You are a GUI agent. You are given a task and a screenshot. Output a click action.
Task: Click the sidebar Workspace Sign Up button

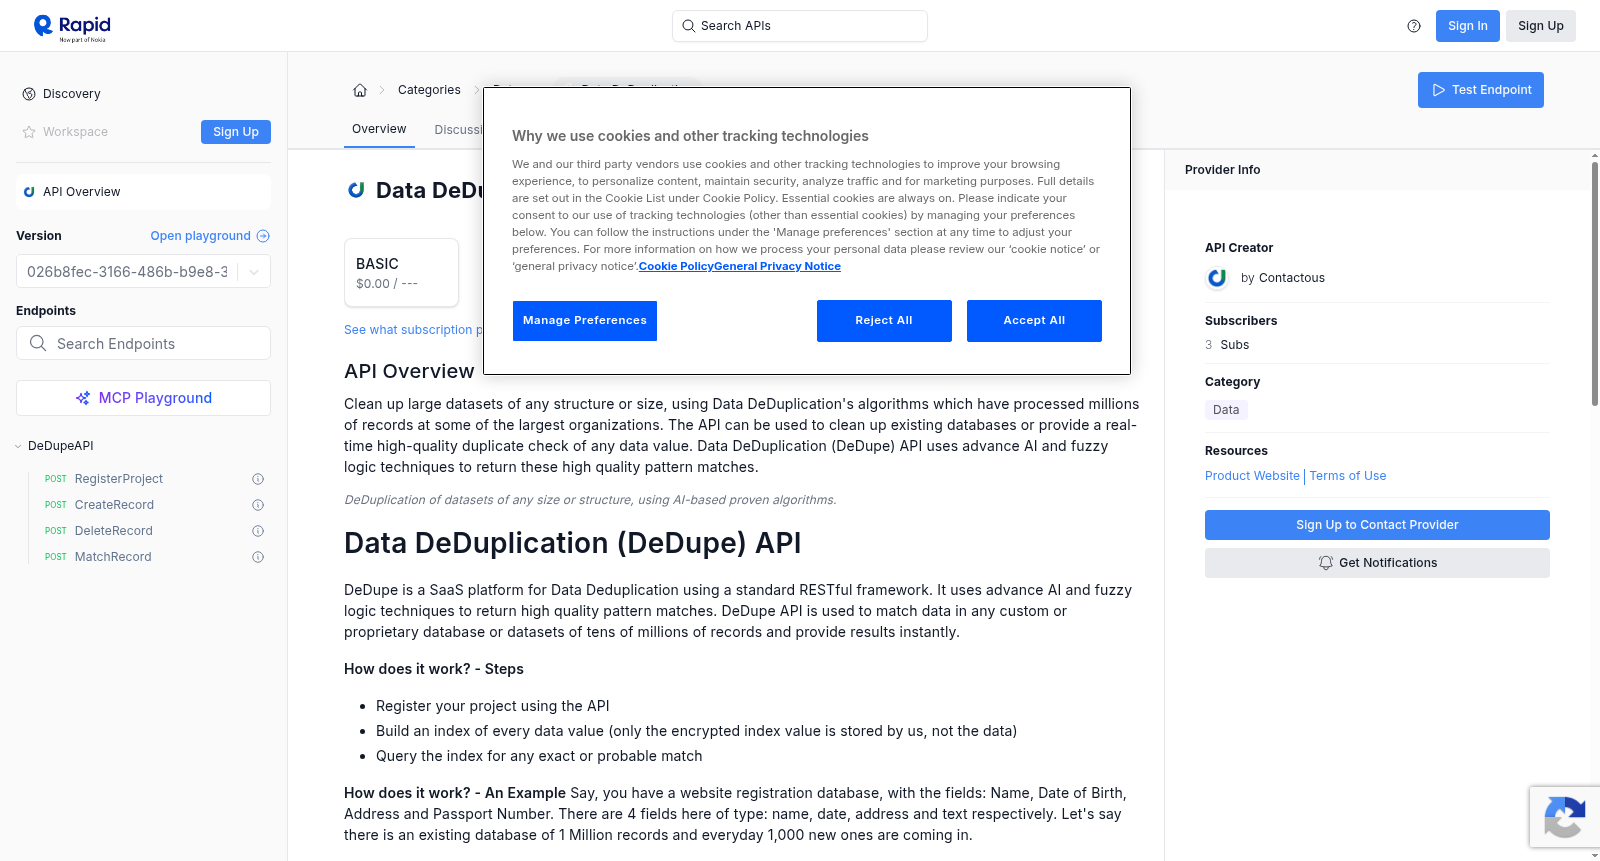(x=236, y=132)
